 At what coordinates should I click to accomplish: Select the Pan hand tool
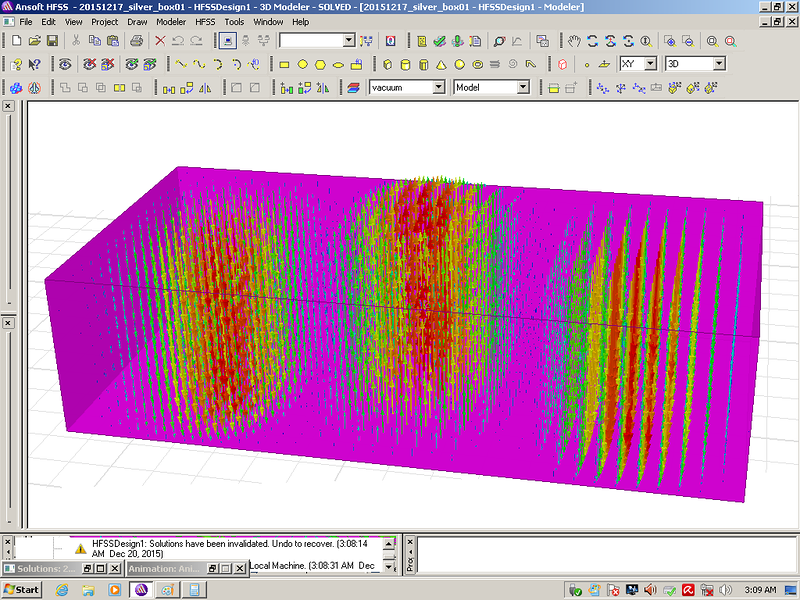574,41
